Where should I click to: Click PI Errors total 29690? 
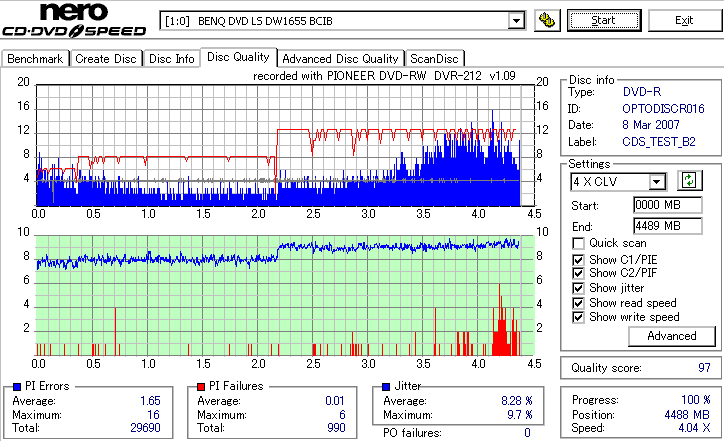145,428
